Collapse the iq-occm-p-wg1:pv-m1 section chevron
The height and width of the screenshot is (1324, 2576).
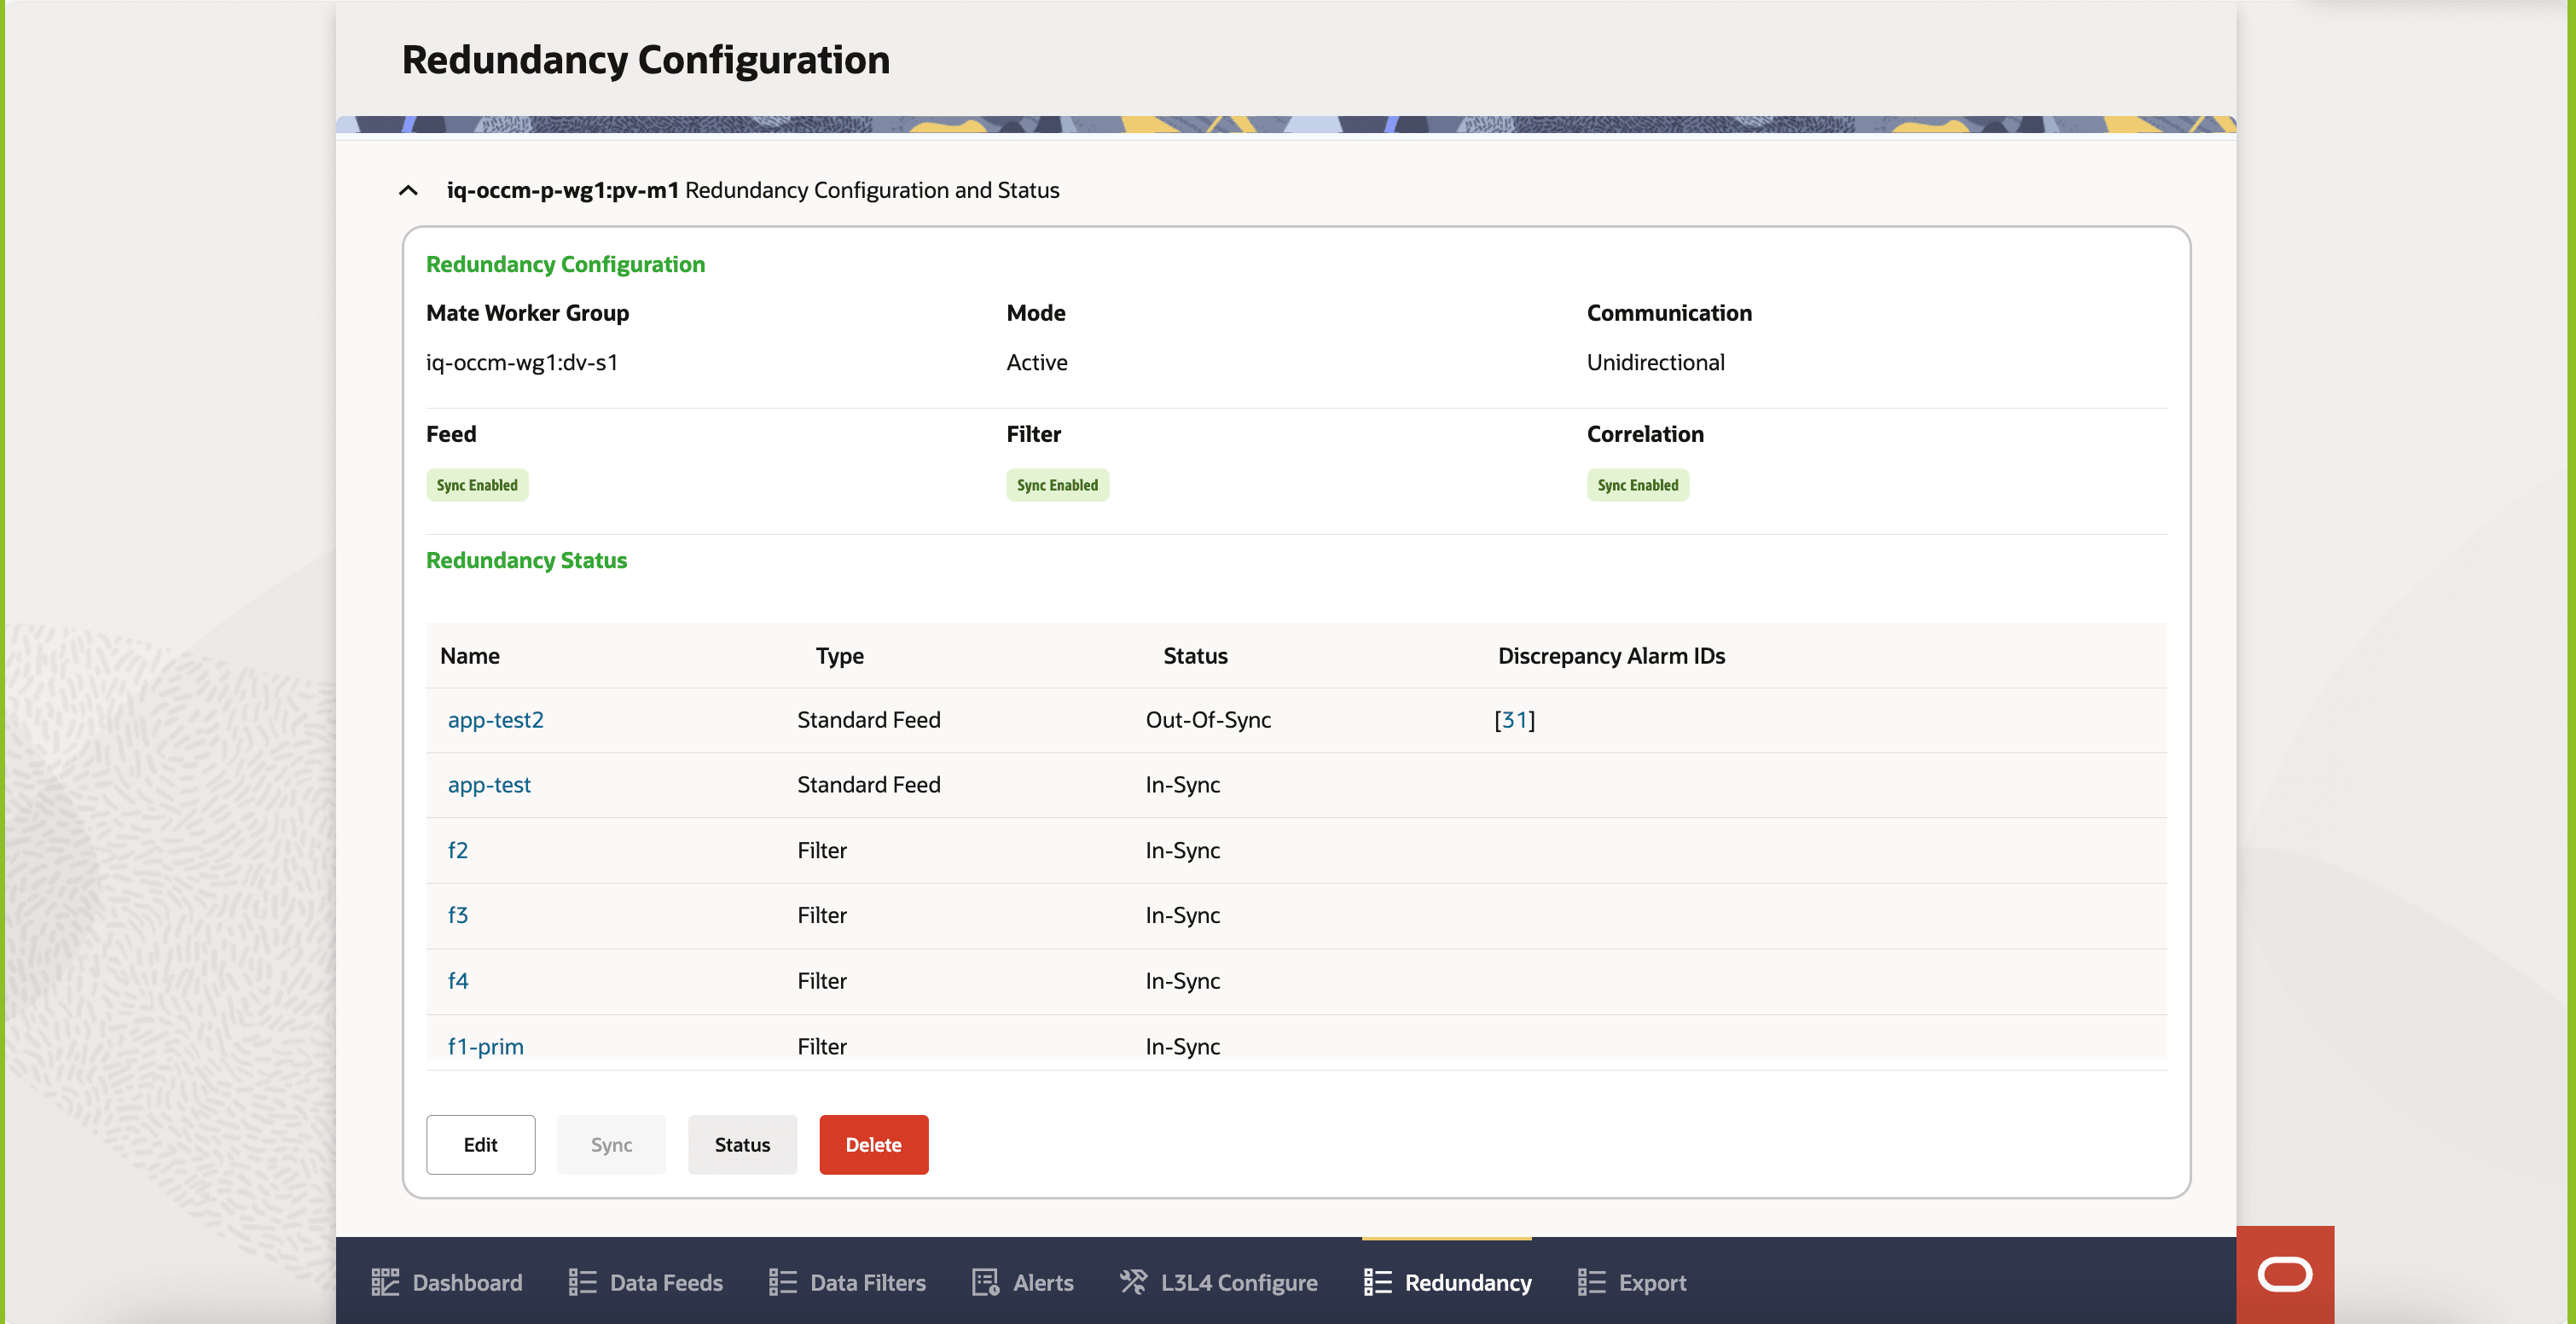408,190
